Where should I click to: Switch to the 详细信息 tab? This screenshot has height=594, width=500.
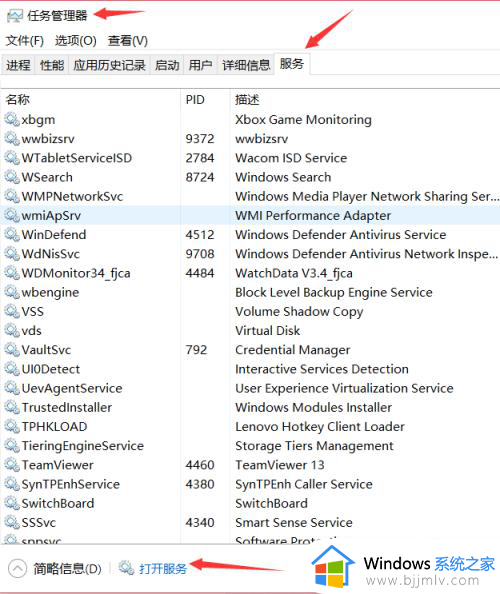pyautogui.click(x=246, y=65)
